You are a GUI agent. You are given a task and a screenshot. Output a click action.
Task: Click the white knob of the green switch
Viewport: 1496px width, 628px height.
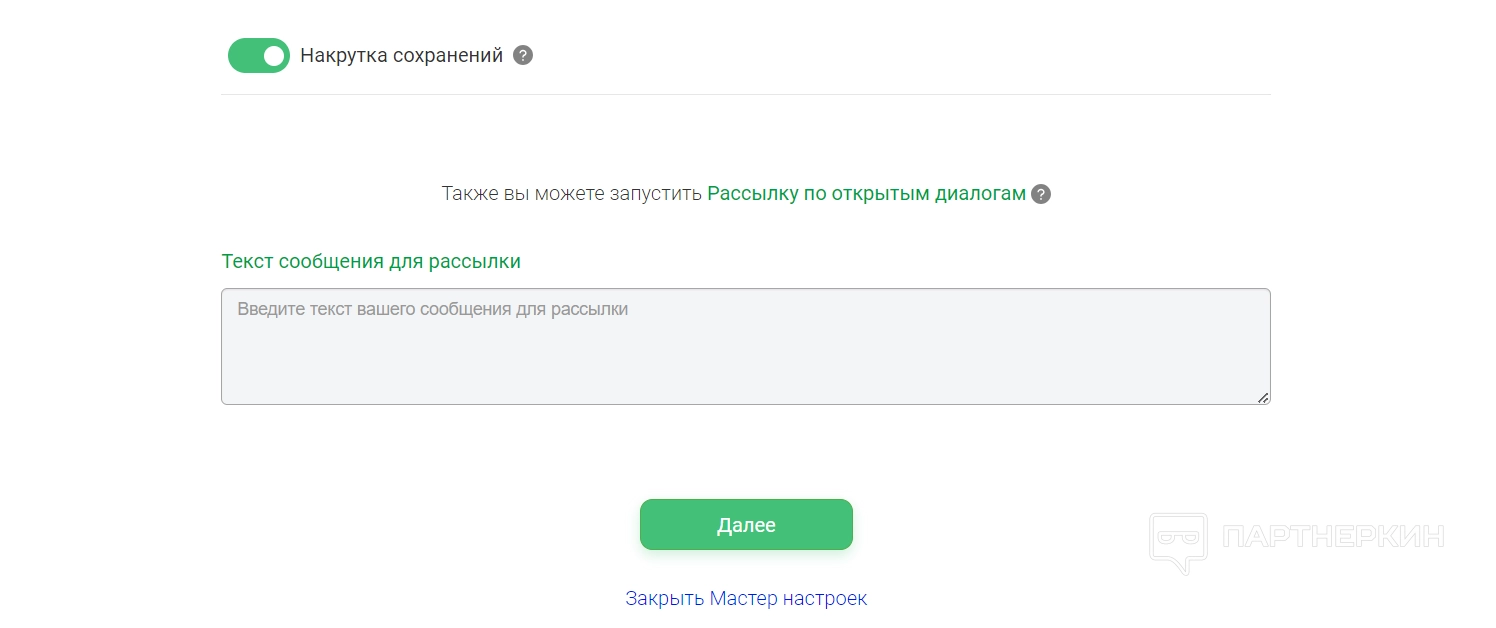tap(274, 56)
